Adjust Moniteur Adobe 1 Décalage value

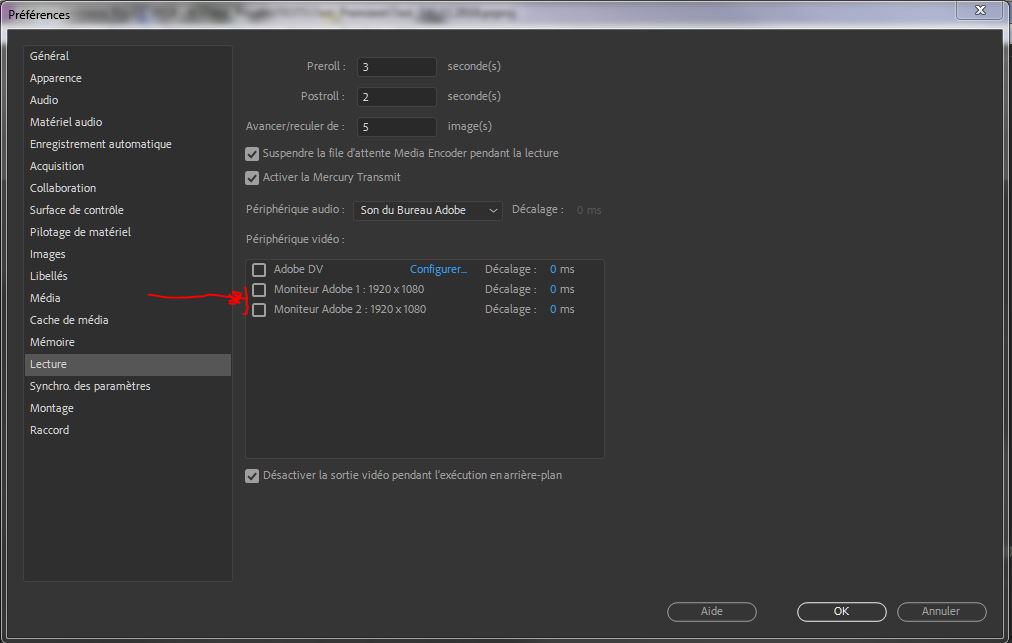pyautogui.click(x=553, y=289)
